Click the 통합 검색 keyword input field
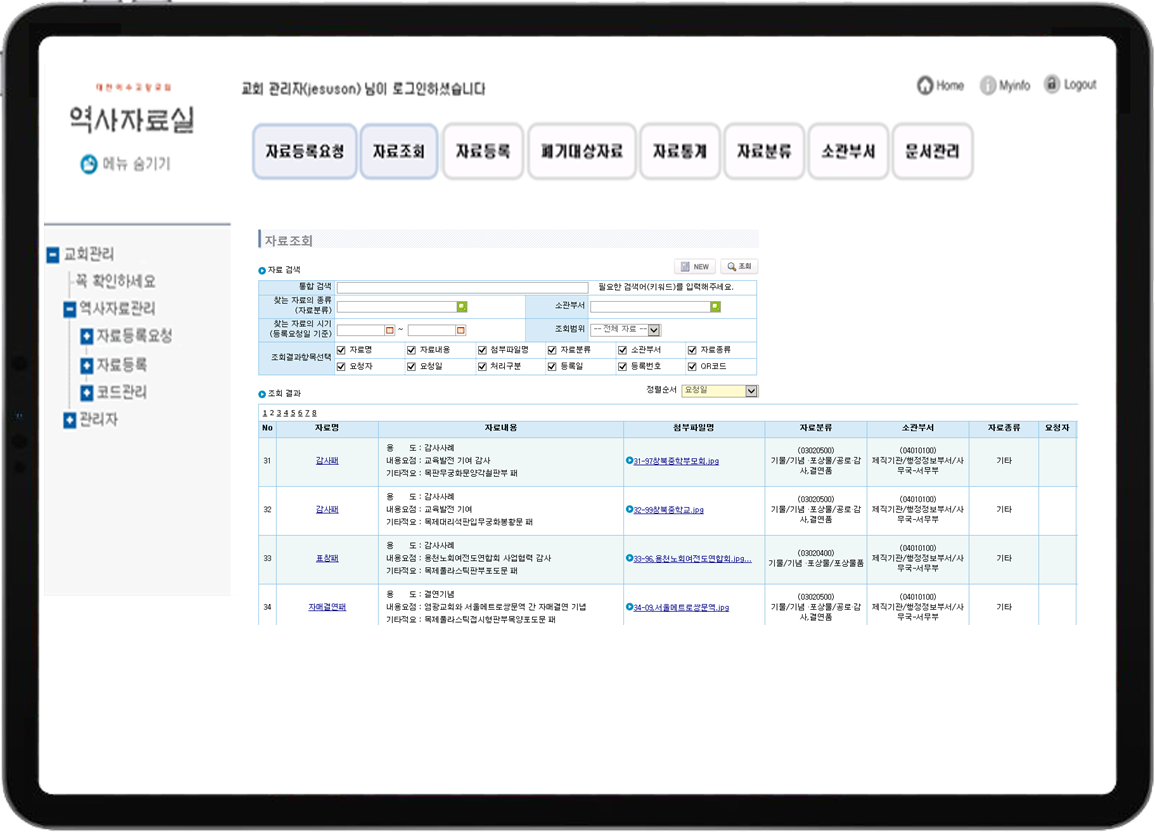 click(x=462, y=288)
